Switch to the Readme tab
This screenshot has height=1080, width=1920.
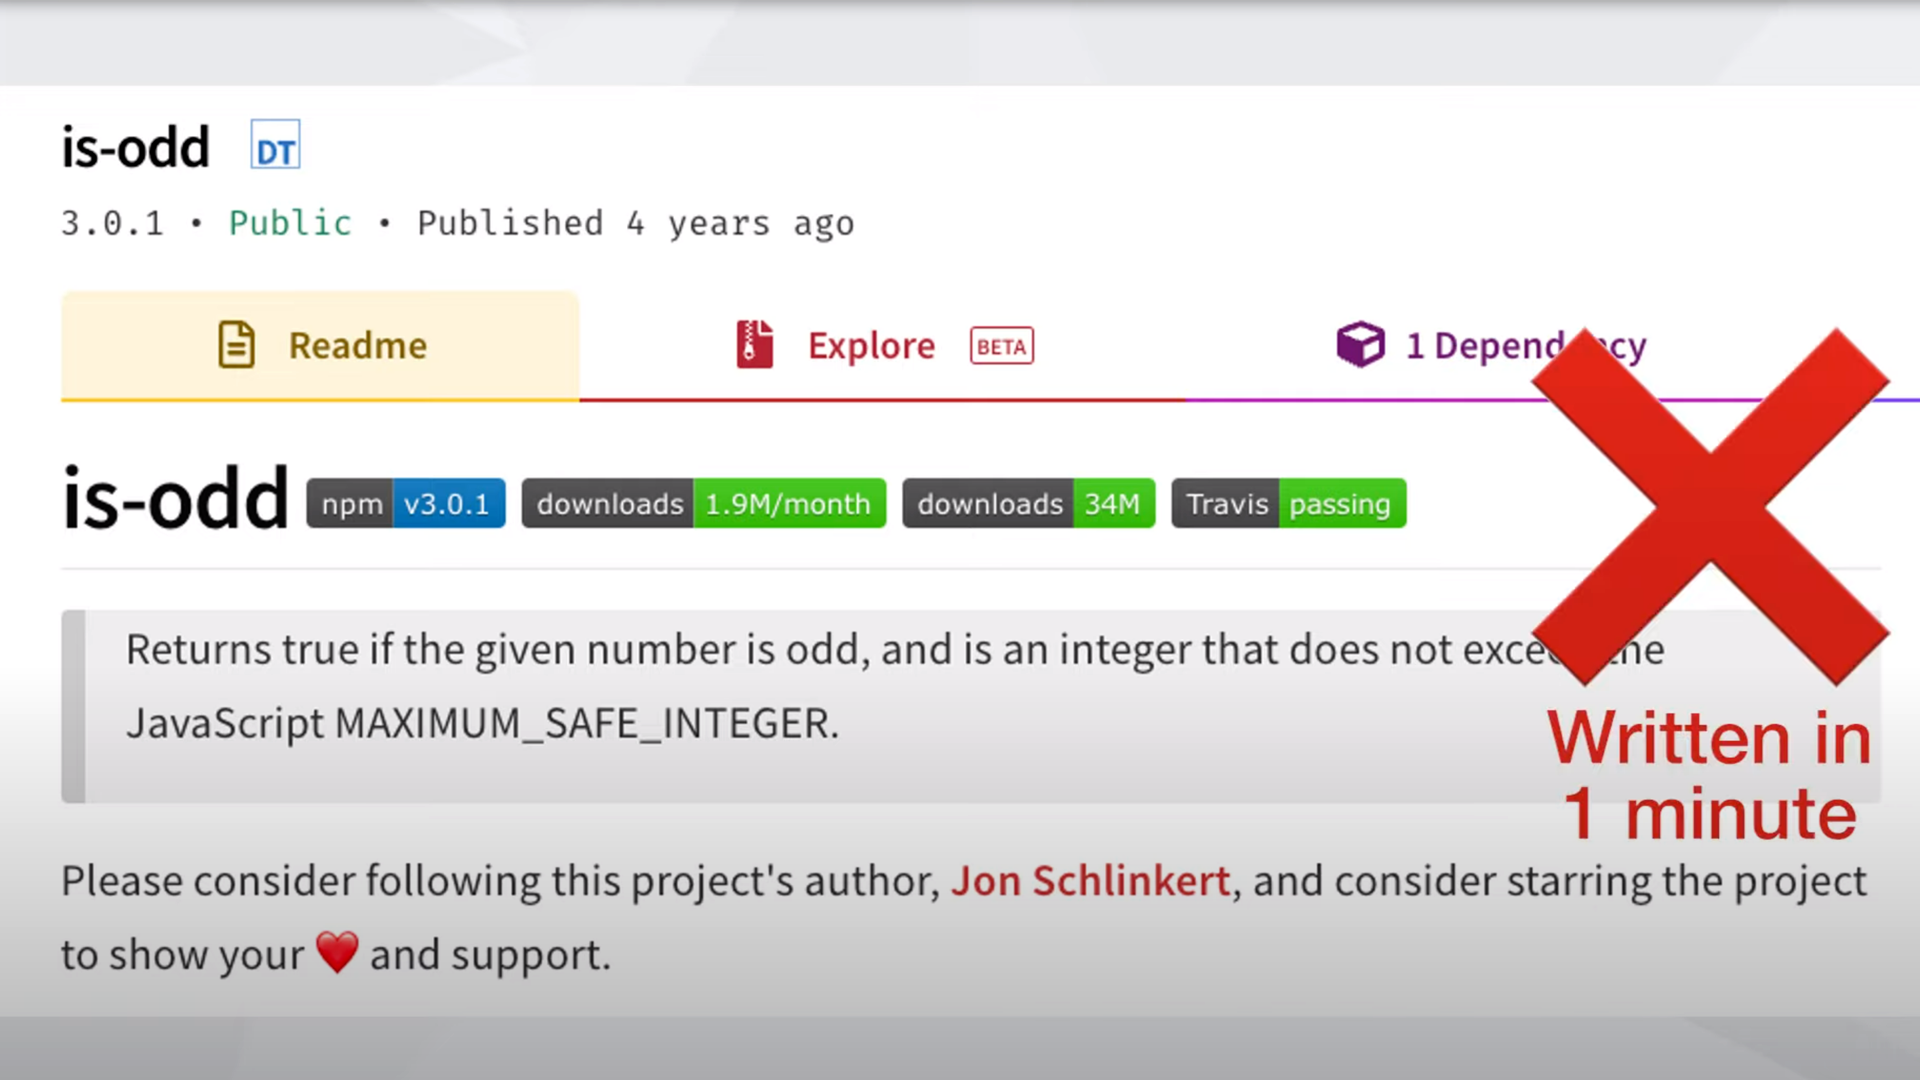tap(320, 346)
